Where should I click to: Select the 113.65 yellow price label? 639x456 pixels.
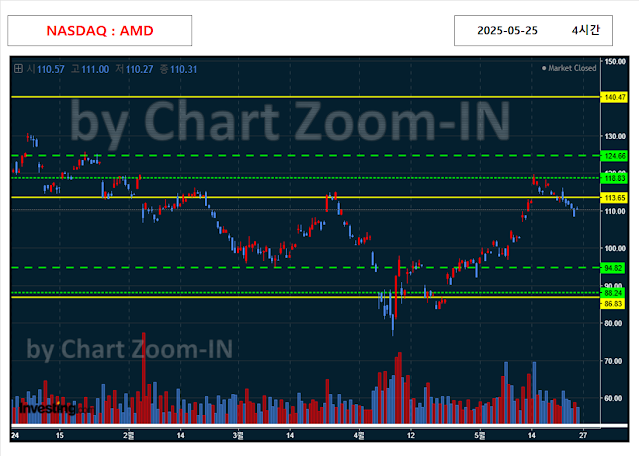[615, 198]
